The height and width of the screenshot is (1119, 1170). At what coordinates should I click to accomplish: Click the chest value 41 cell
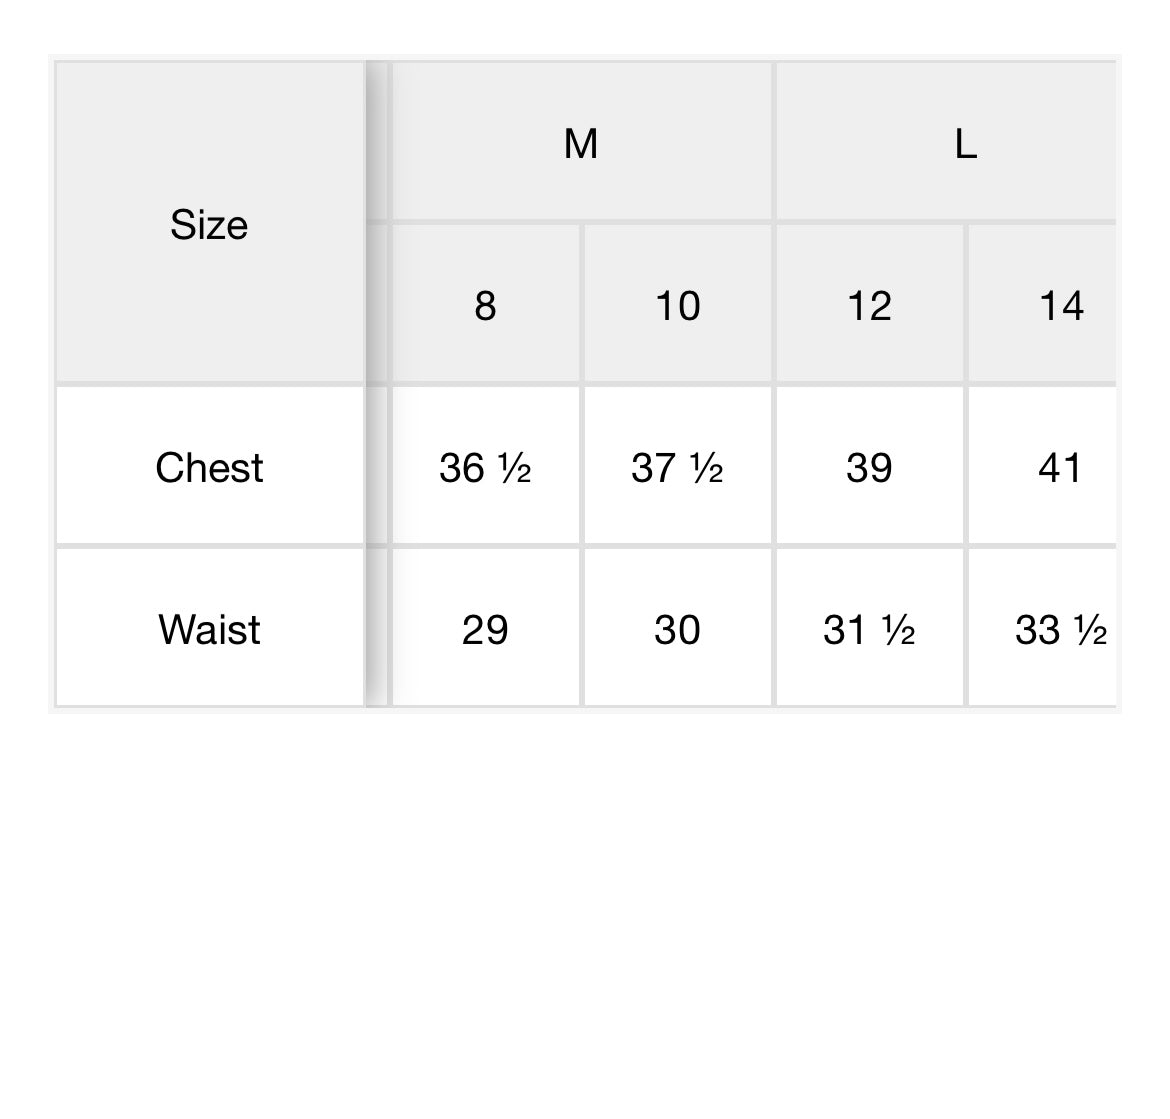click(1060, 467)
